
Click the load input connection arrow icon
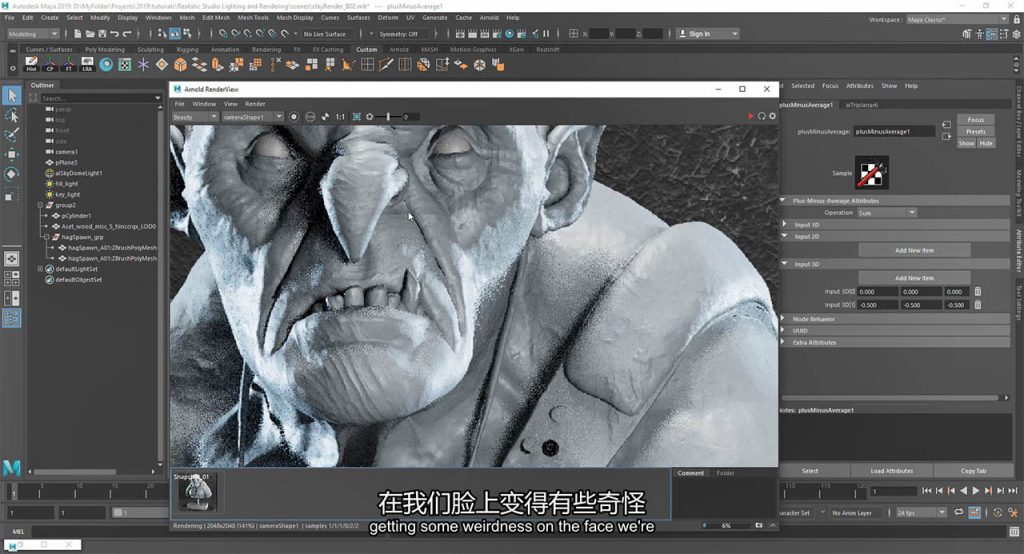click(x=946, y=124)
